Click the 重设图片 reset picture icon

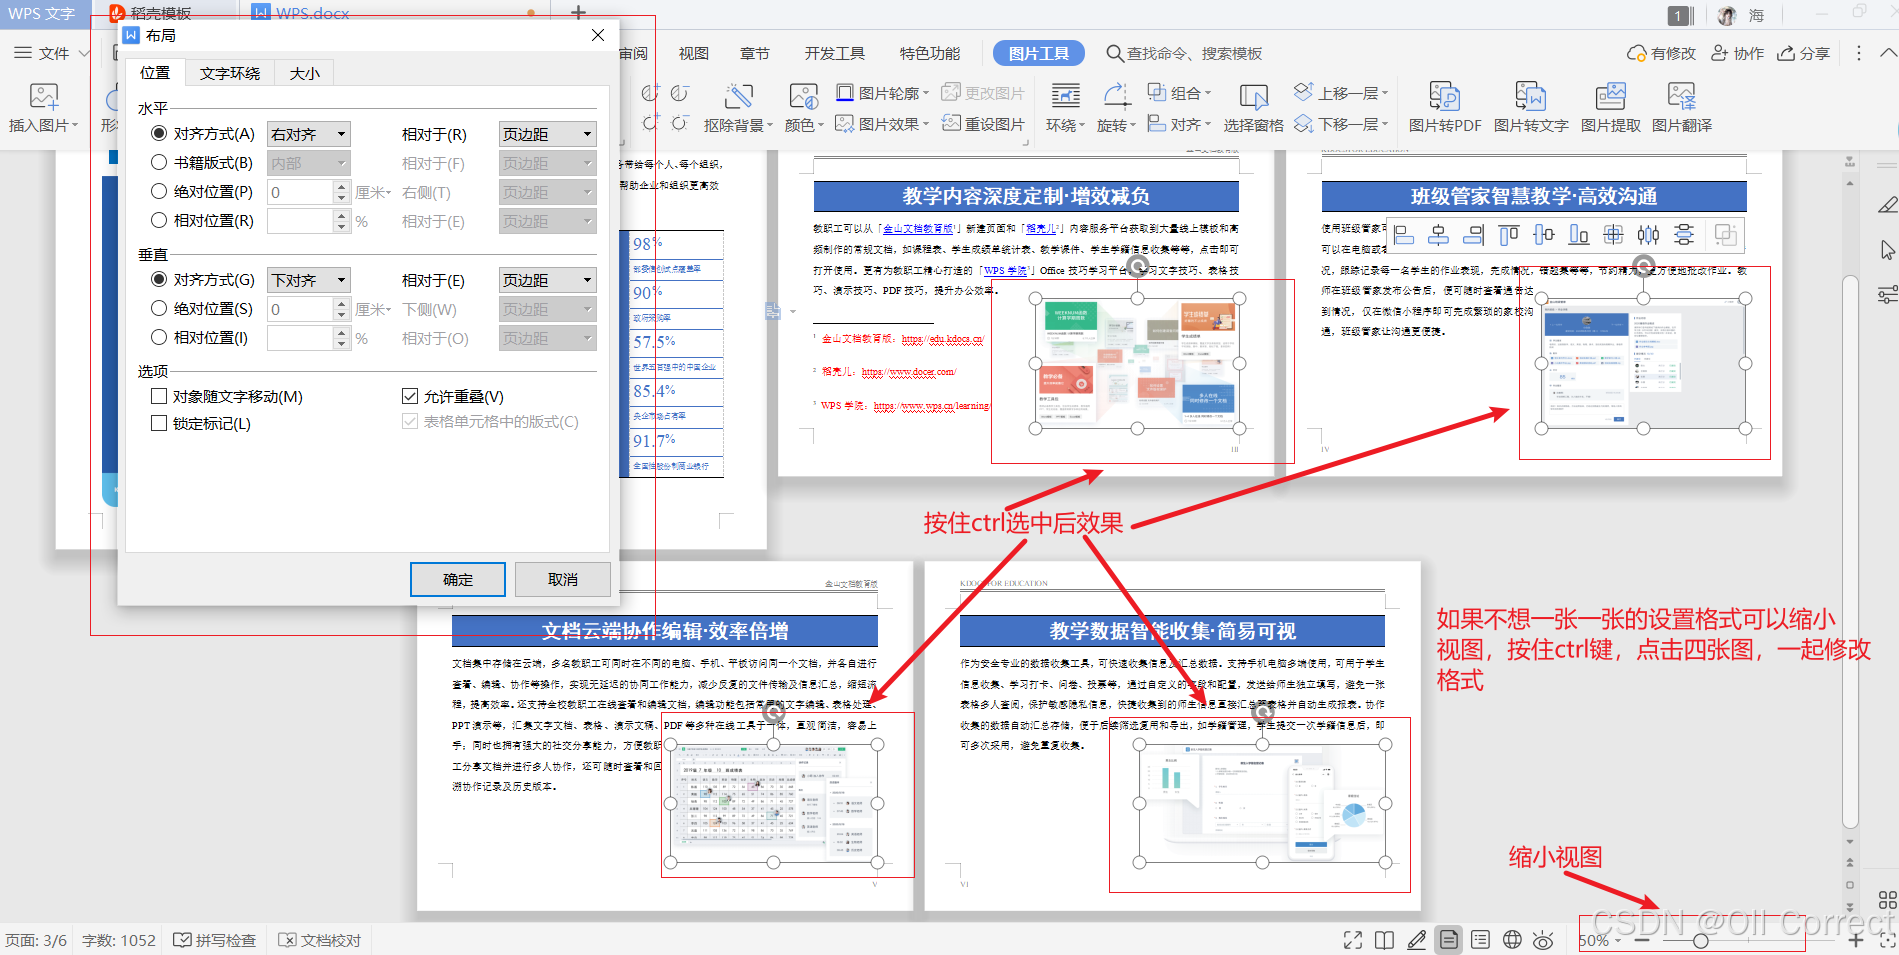coord(950,124)
